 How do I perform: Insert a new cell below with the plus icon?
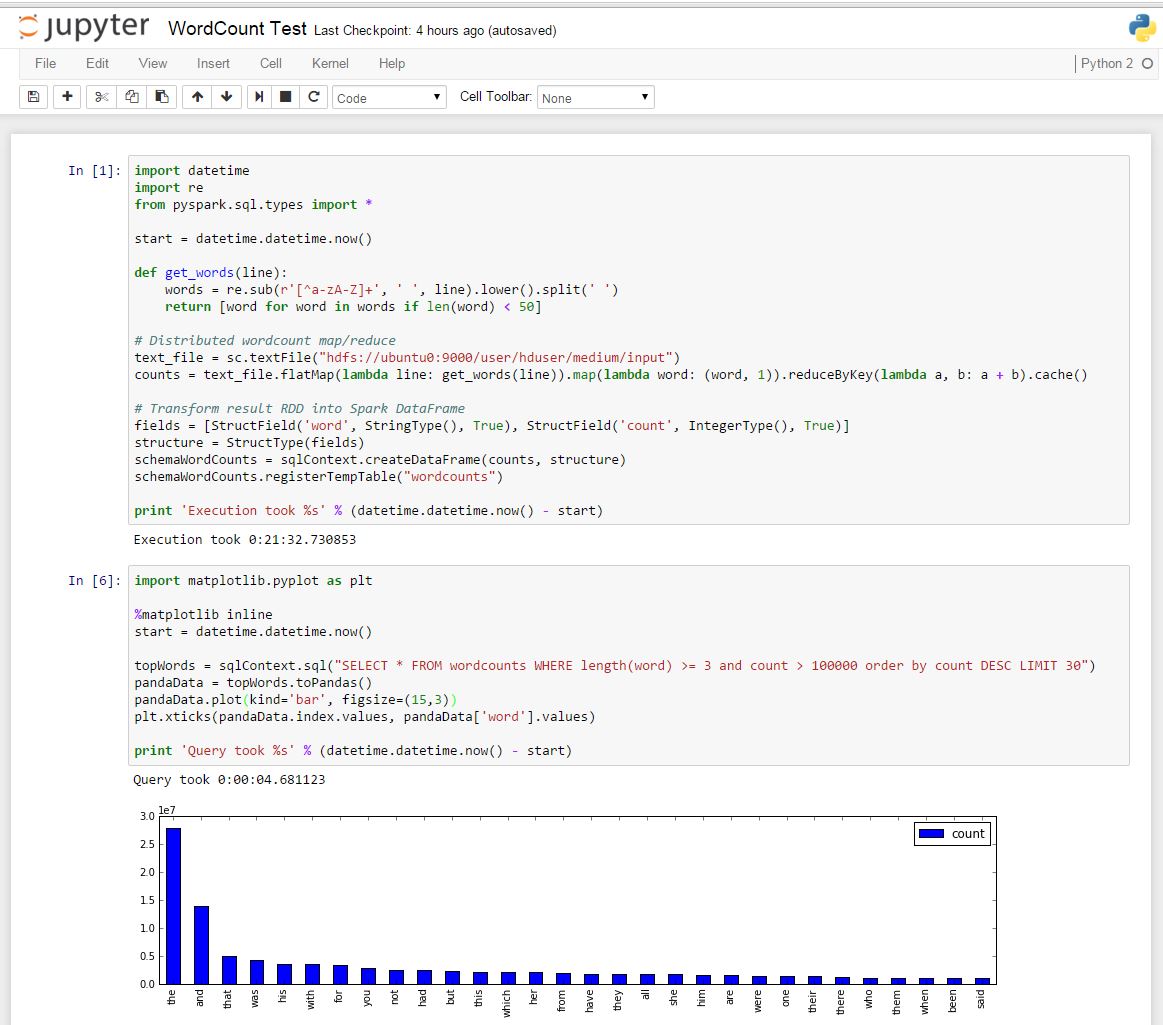coord(67,97)
